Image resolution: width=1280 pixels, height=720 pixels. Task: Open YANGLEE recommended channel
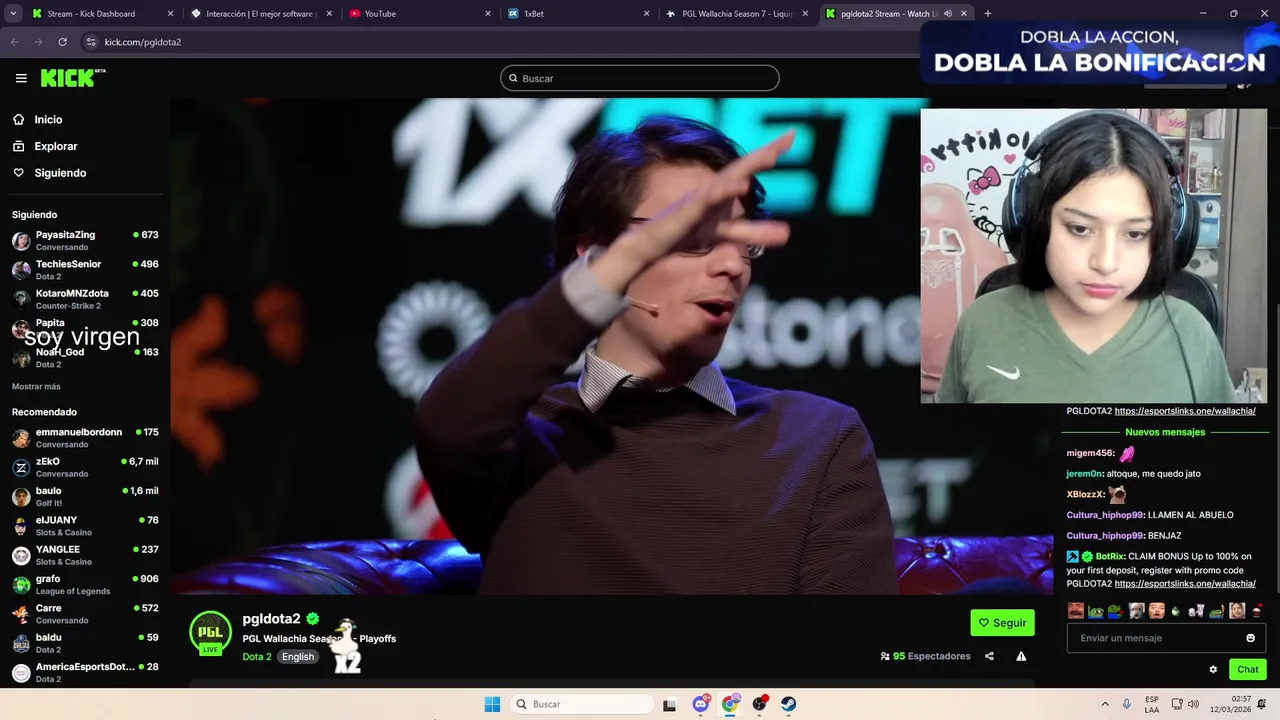85,555
